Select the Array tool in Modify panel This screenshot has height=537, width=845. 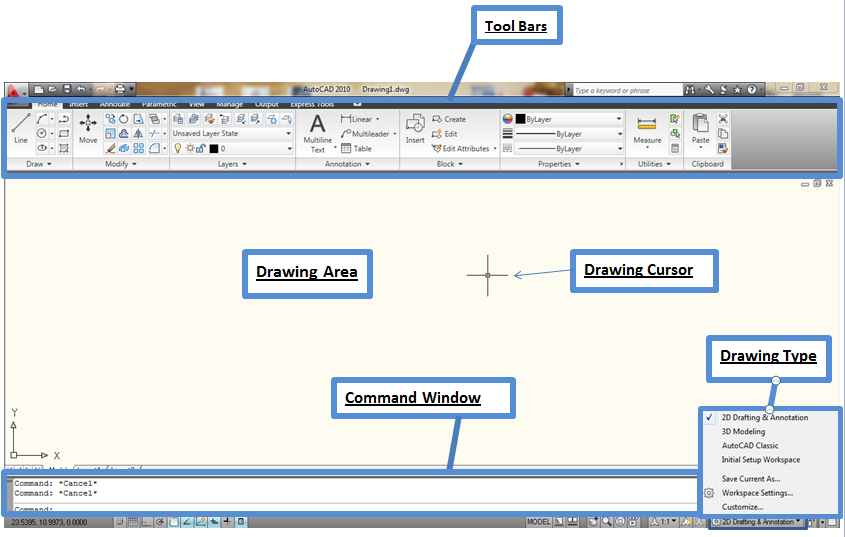click(x=138, y=148)
